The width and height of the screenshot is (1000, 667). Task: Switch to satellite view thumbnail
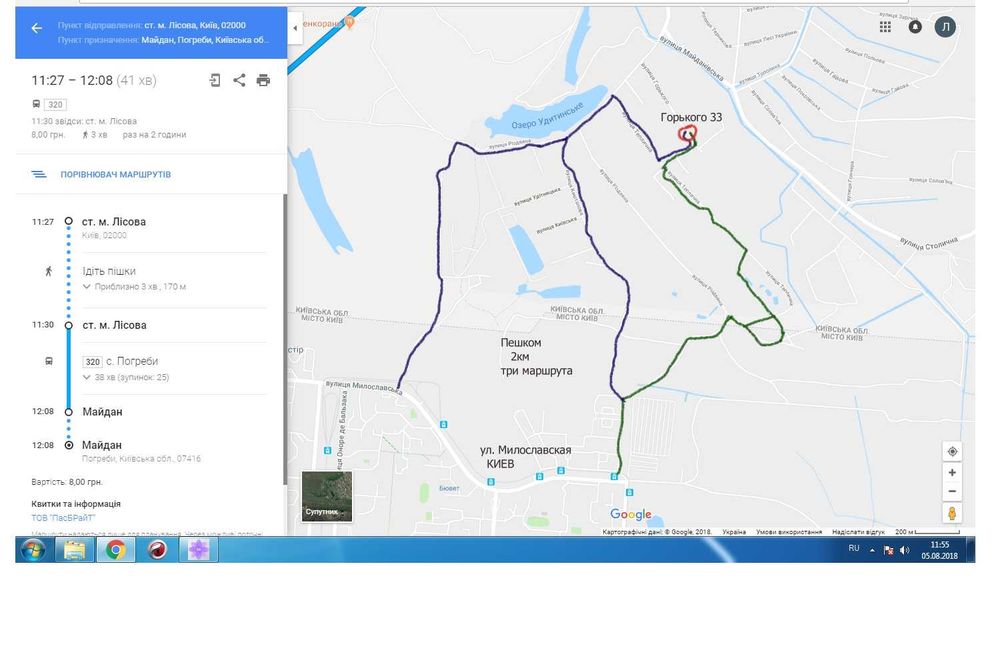(327, 497)
